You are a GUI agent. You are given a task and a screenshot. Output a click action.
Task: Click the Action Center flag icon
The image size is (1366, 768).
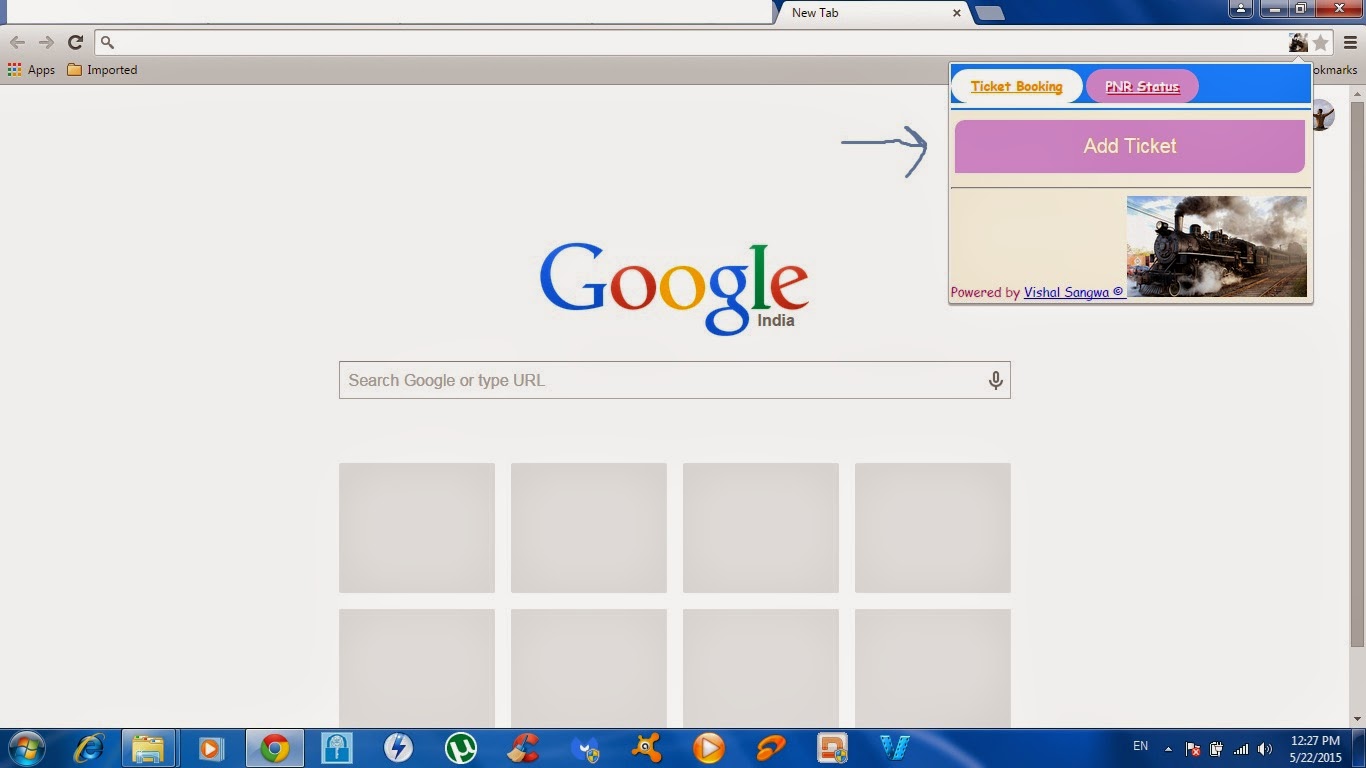pyautogui.click(x=1193, y=749)
